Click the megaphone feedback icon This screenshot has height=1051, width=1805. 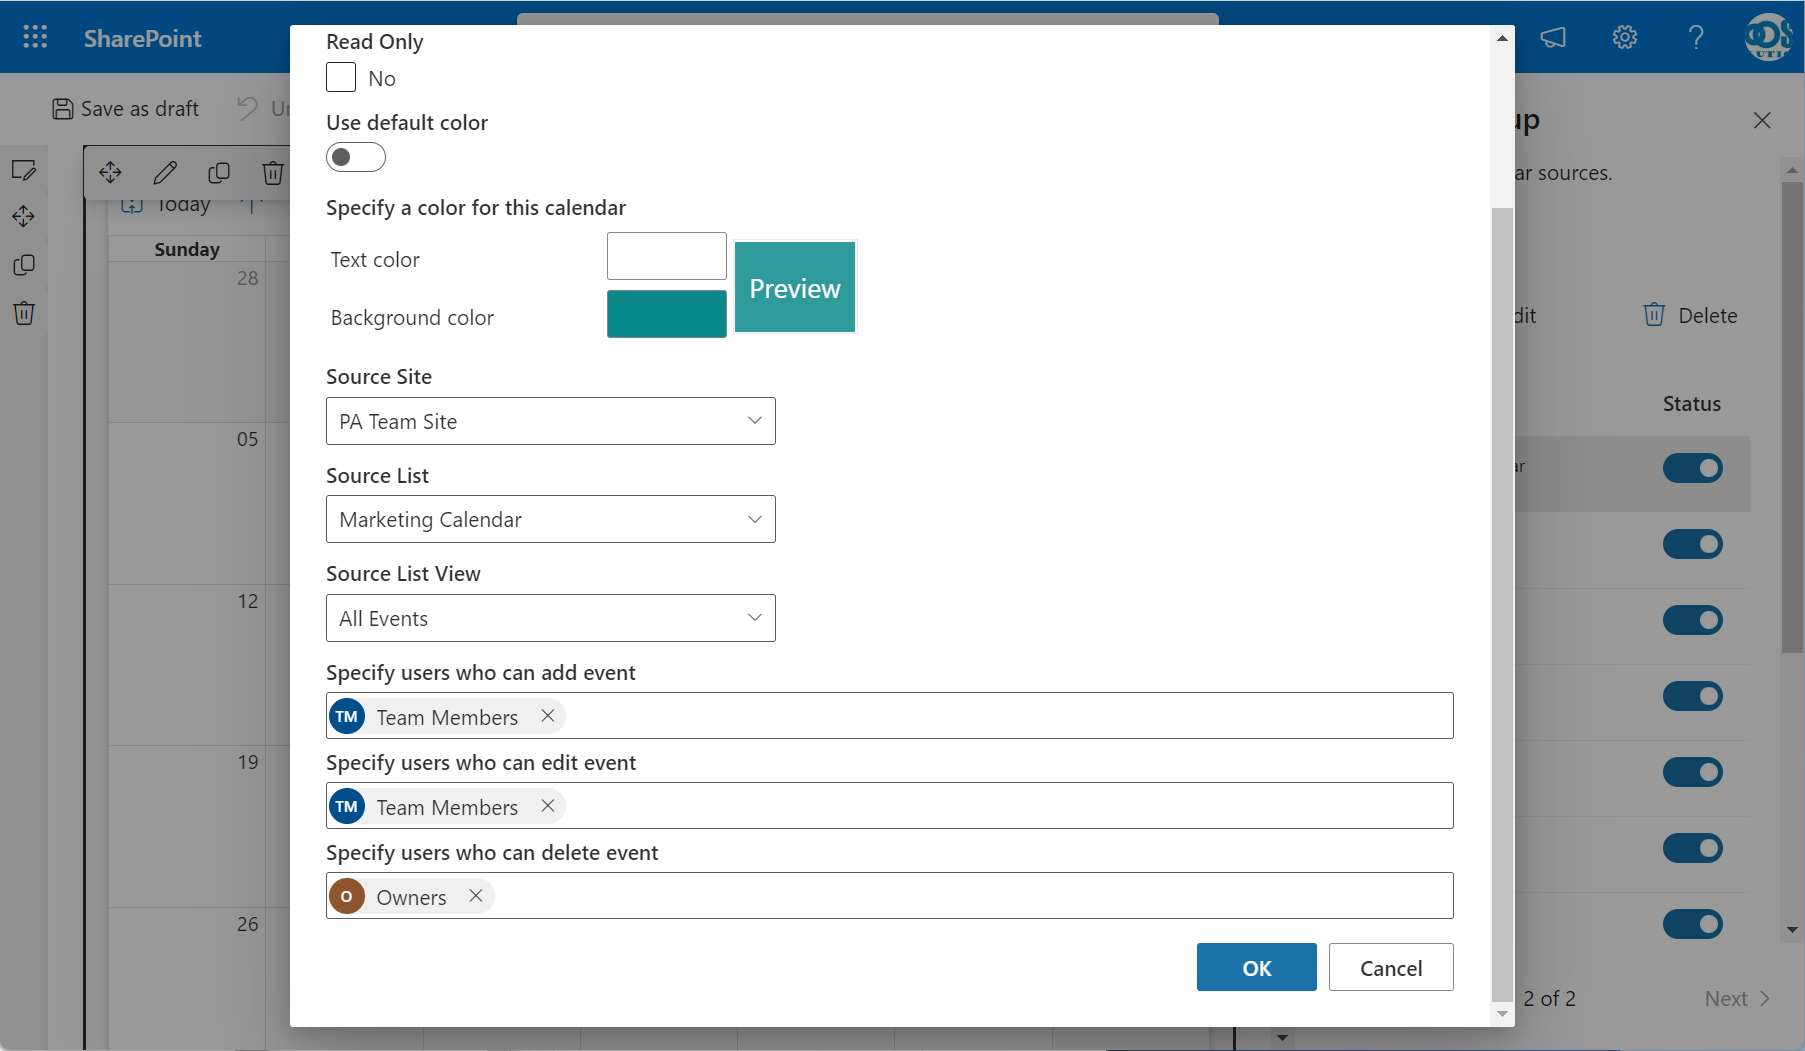pos(1553,37)
